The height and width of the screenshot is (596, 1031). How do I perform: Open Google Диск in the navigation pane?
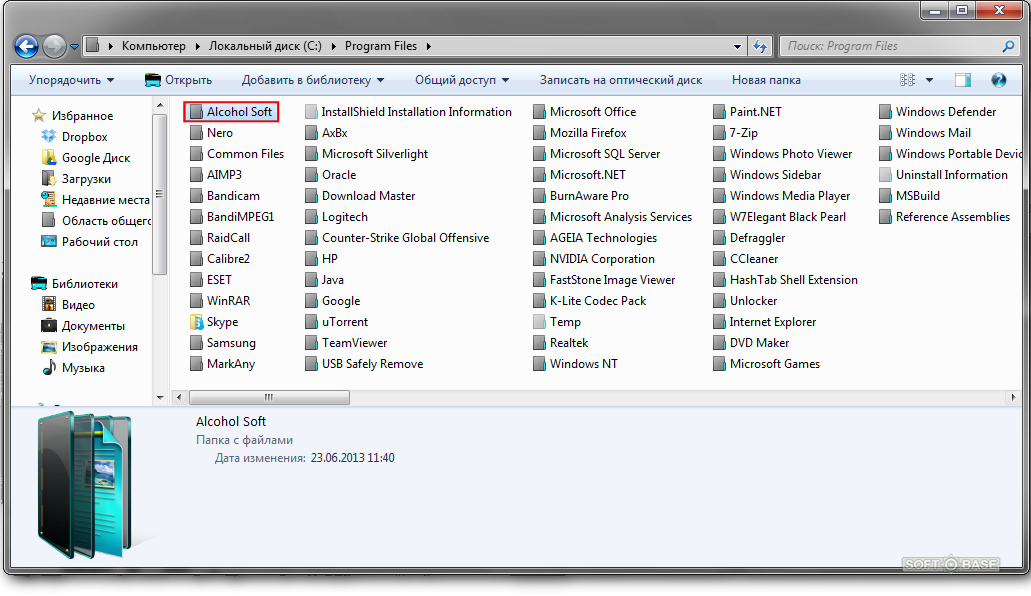coord(95,158)
